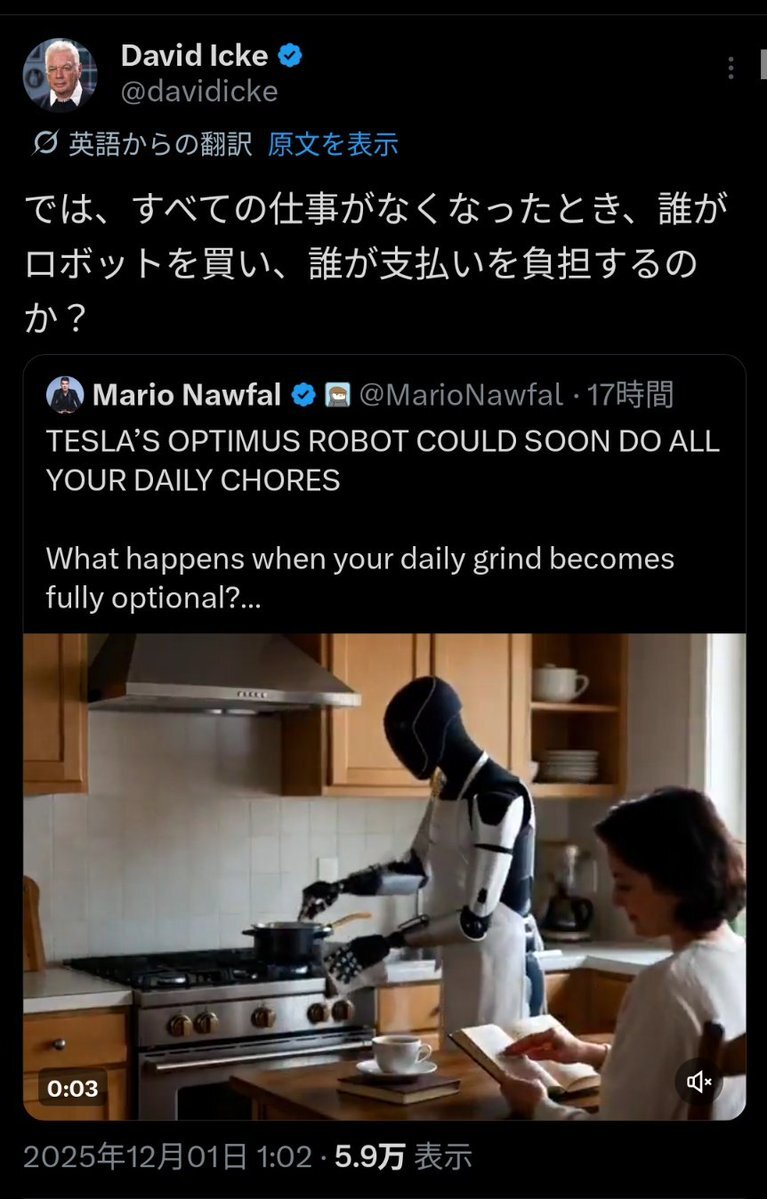This screenshot has height=1199, width=767.
Task: Click the 2025年12月01日 1:02 post date
Action: [x=167, y=1157]
